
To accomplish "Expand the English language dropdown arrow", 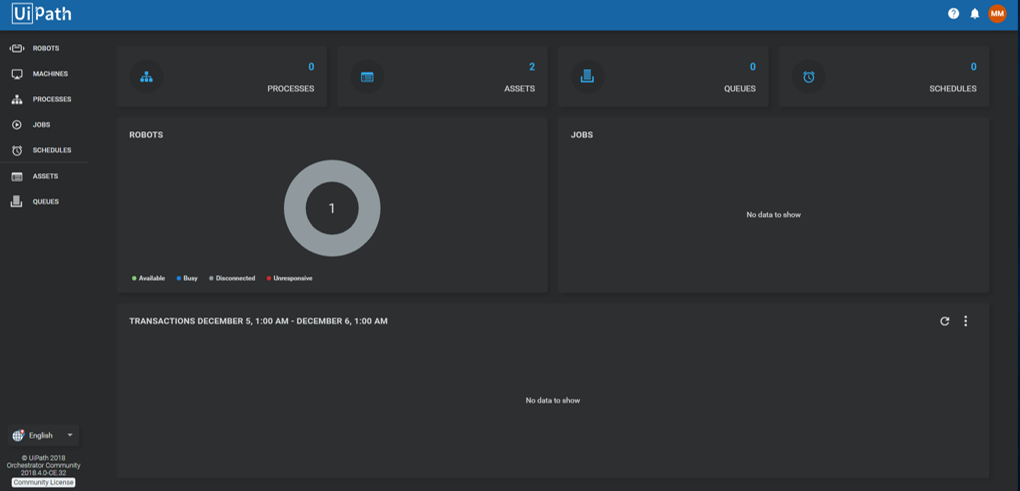I will tap(70, 435).
